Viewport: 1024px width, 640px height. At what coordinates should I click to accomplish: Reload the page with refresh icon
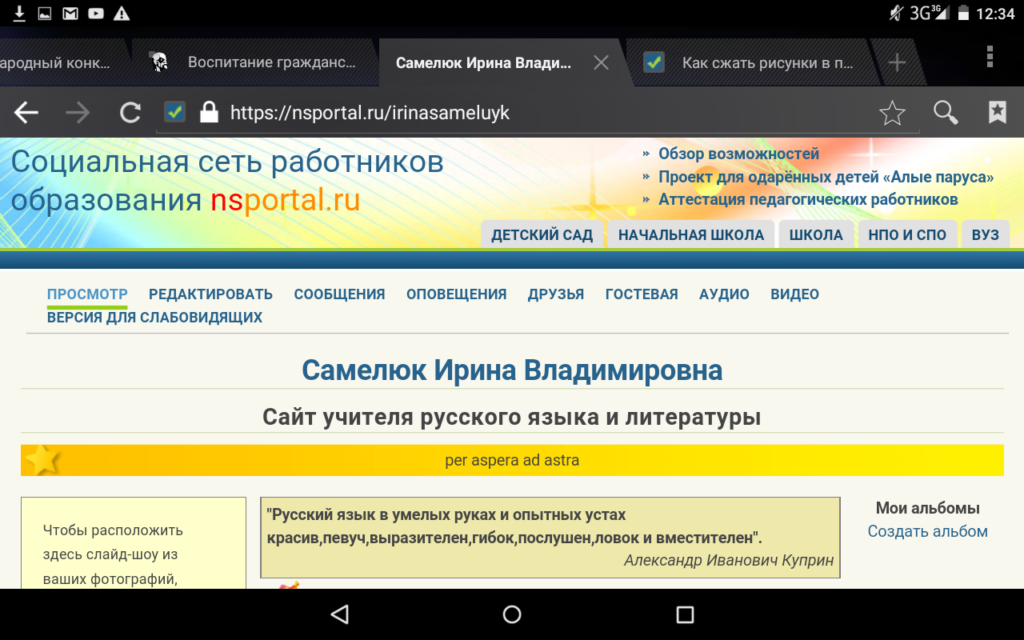coord(130,113)
